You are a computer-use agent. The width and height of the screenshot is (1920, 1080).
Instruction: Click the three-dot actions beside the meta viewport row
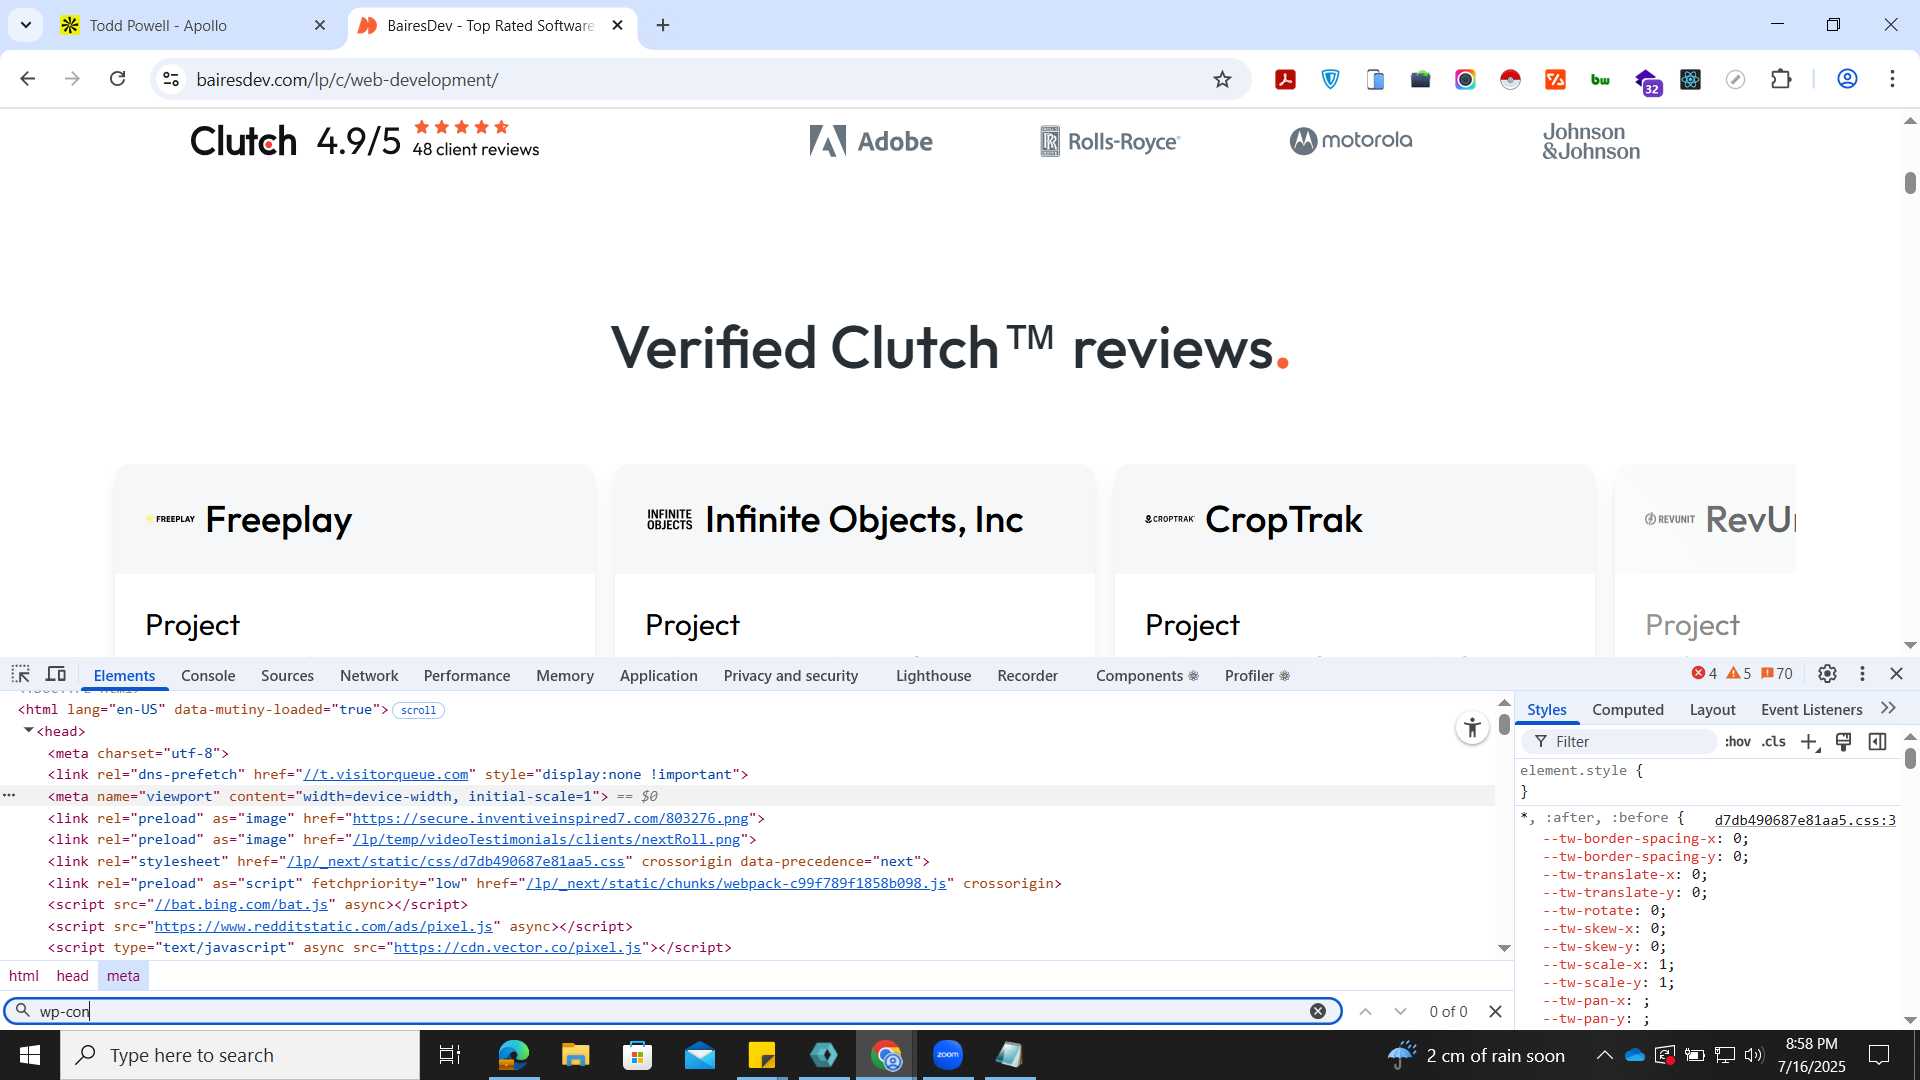tap(9, 796)
